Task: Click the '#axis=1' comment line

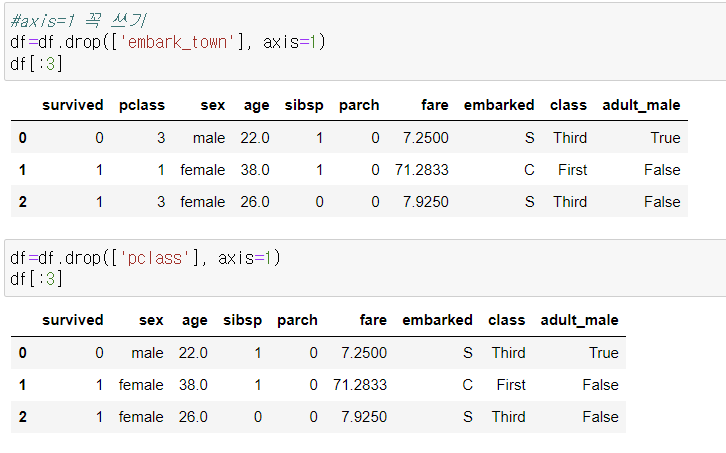Action: (x=79, y=20)
